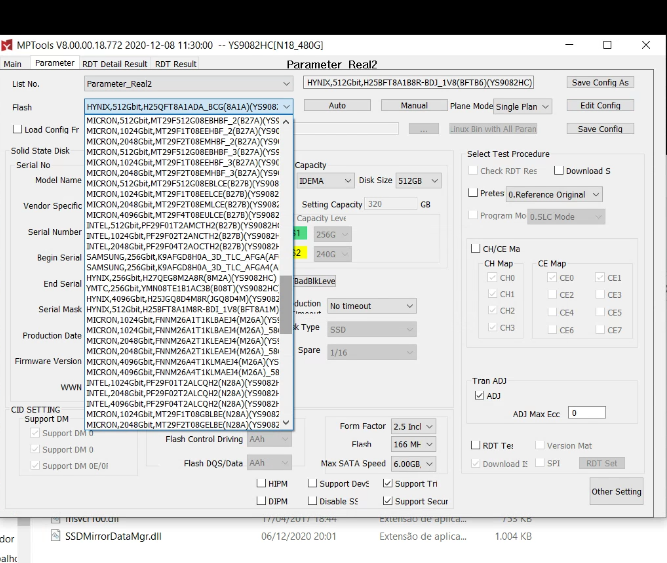Select HYNIX 4096Gbit H25JGQ8D4M8R entry
Viewport: 667px width, 563px height.
[183, 299]
